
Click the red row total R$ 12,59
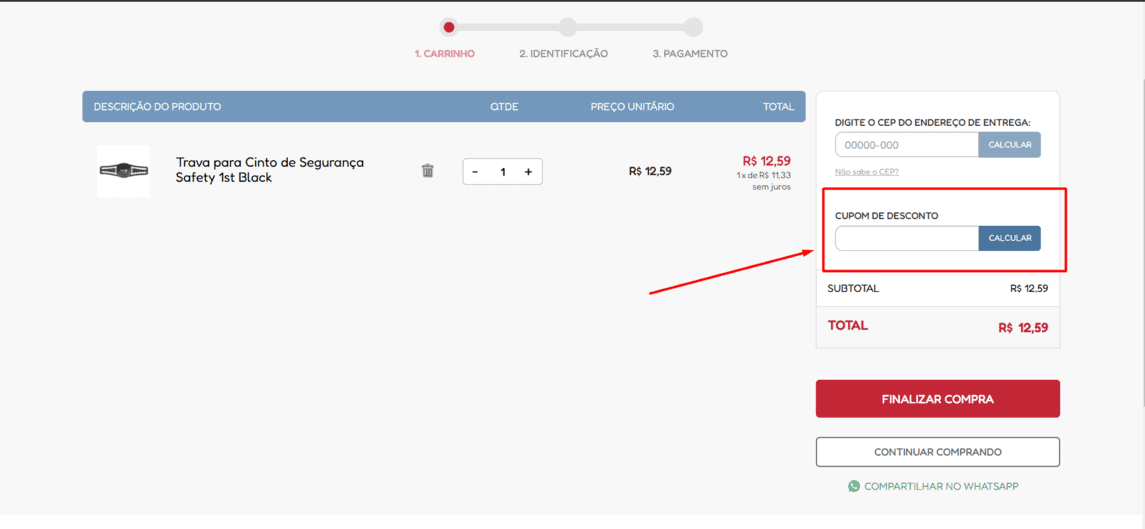pos(766,161)
